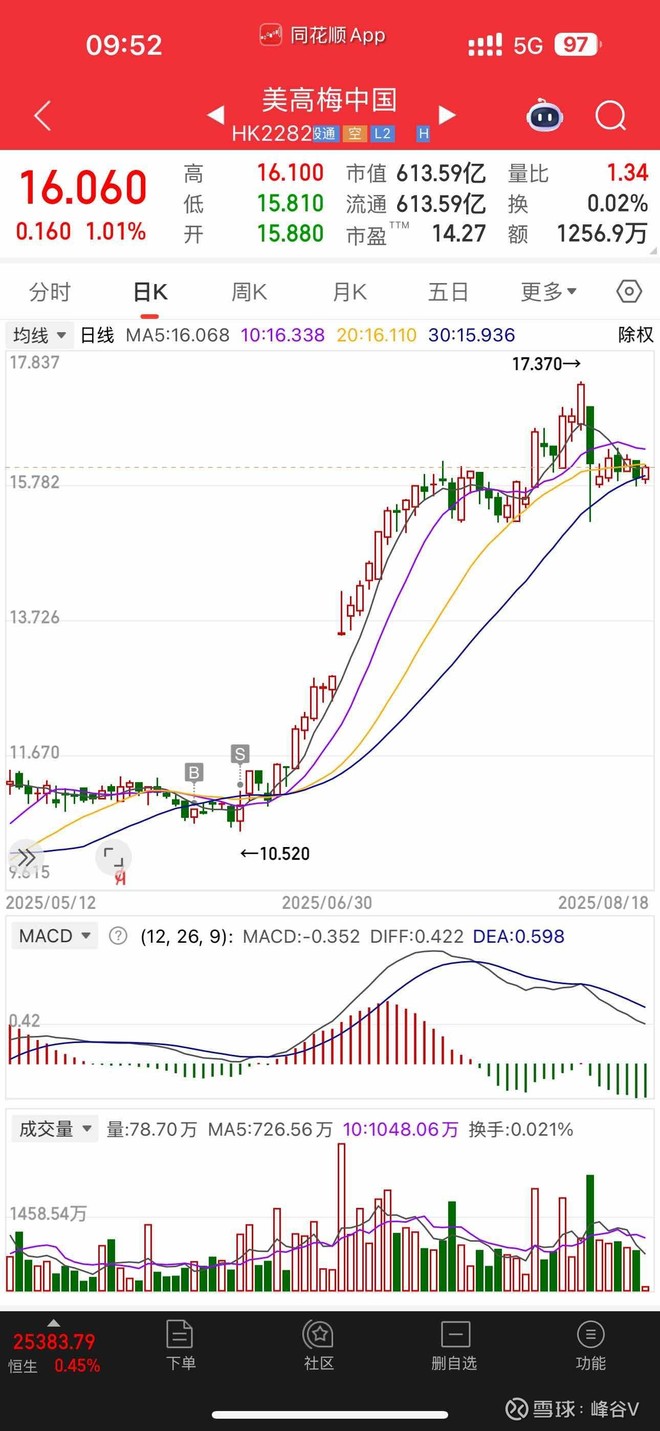Open the 更多 dropdown

point(549,292)
